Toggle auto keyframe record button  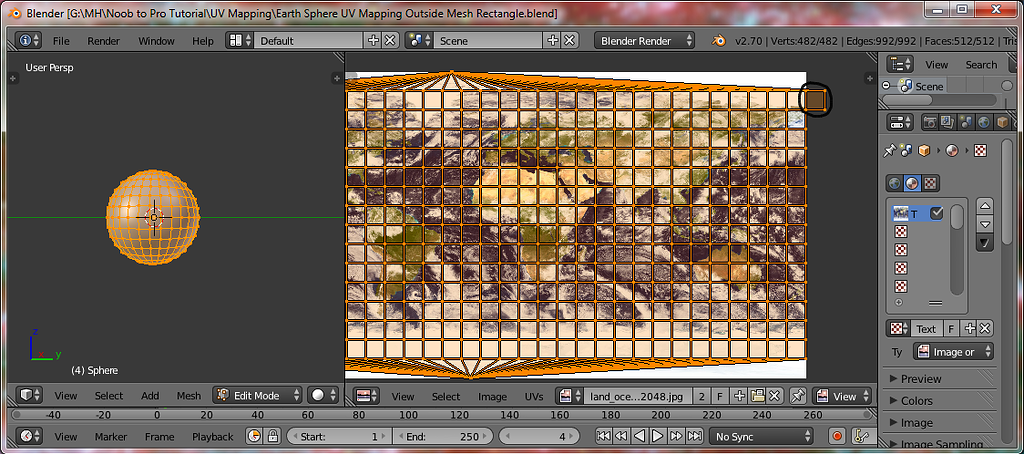coord(837,436)
